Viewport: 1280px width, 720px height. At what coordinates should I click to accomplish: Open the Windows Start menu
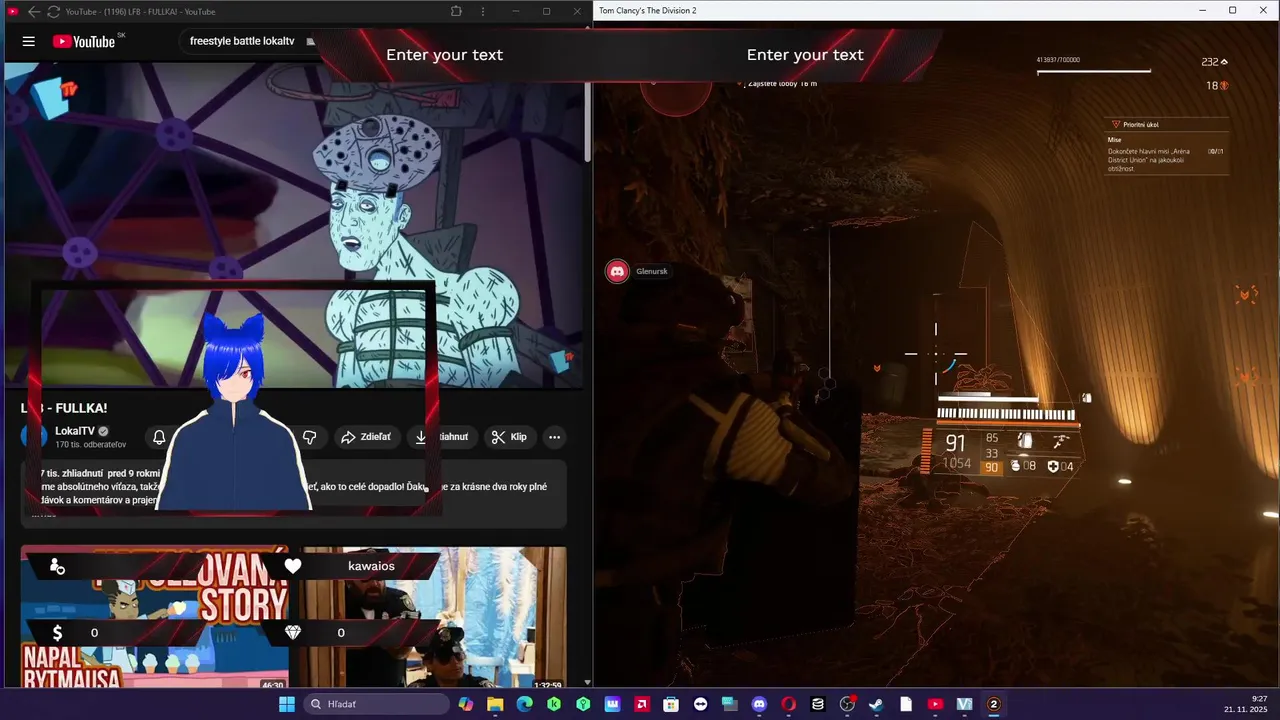tap(287, 704)
